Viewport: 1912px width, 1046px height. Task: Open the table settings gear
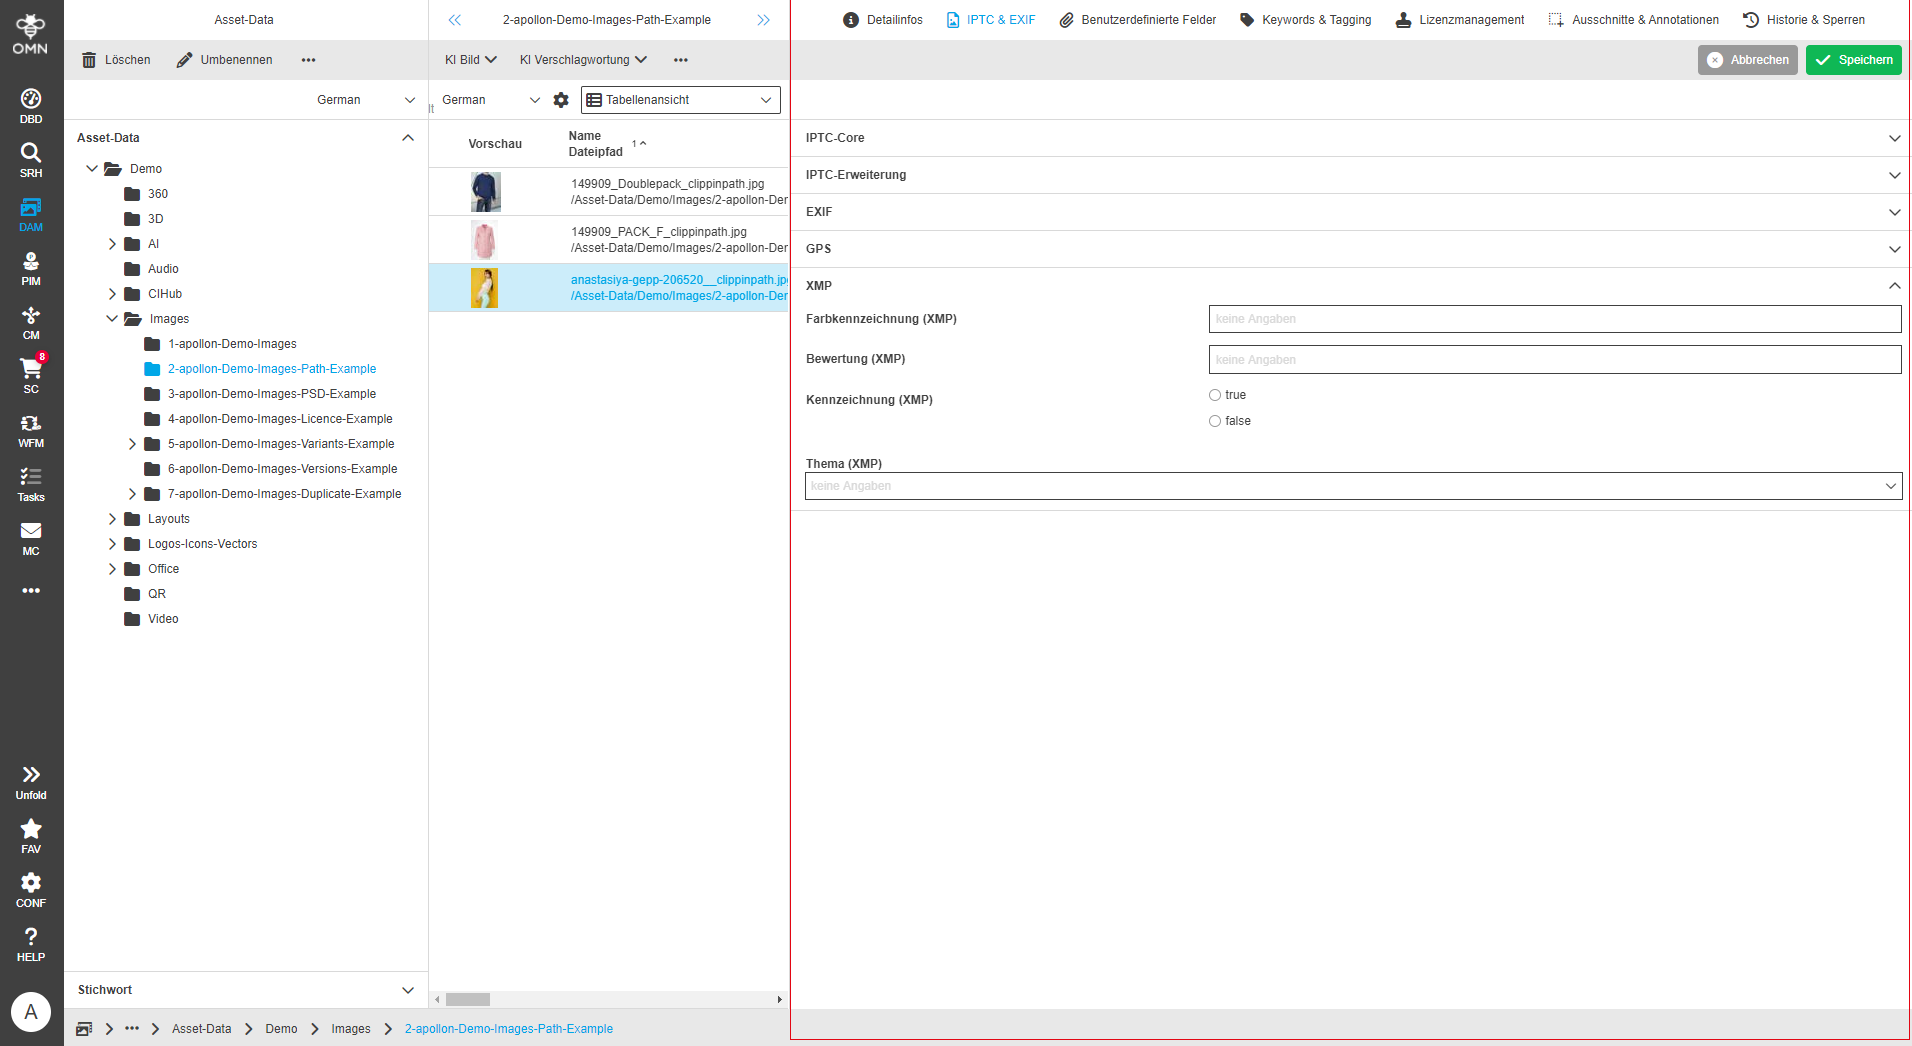[x=561, y=100]
